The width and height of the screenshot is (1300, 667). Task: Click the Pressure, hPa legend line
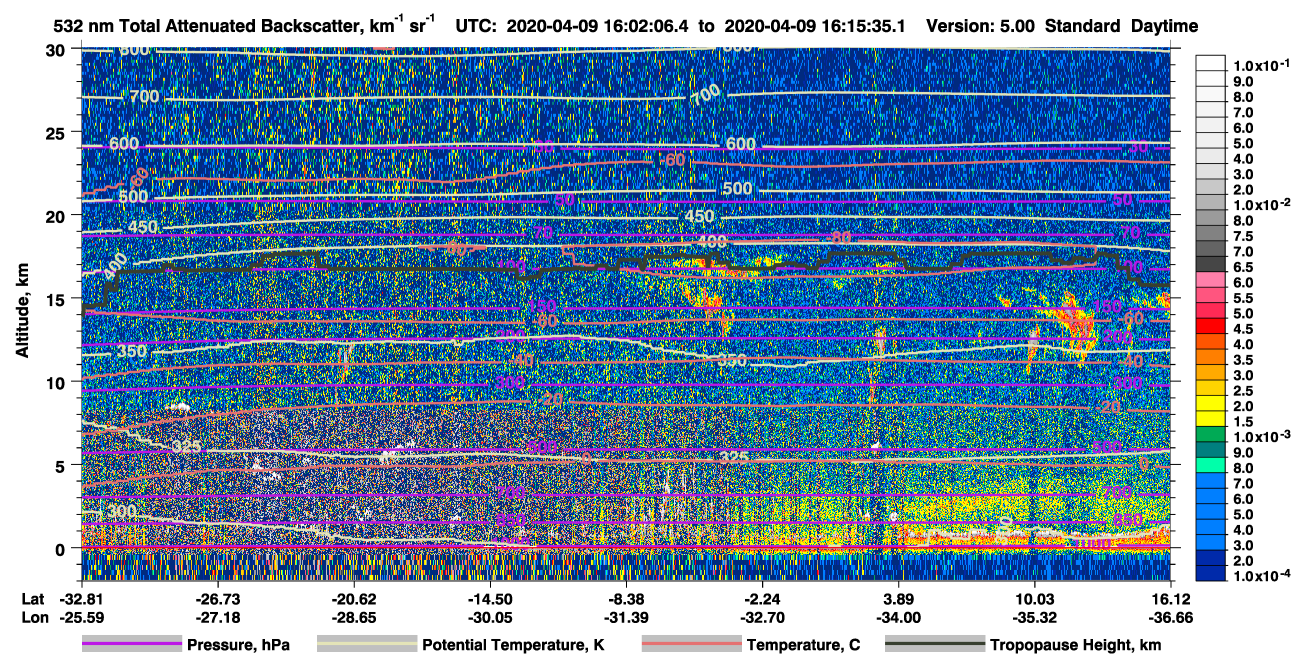[131, 645]
